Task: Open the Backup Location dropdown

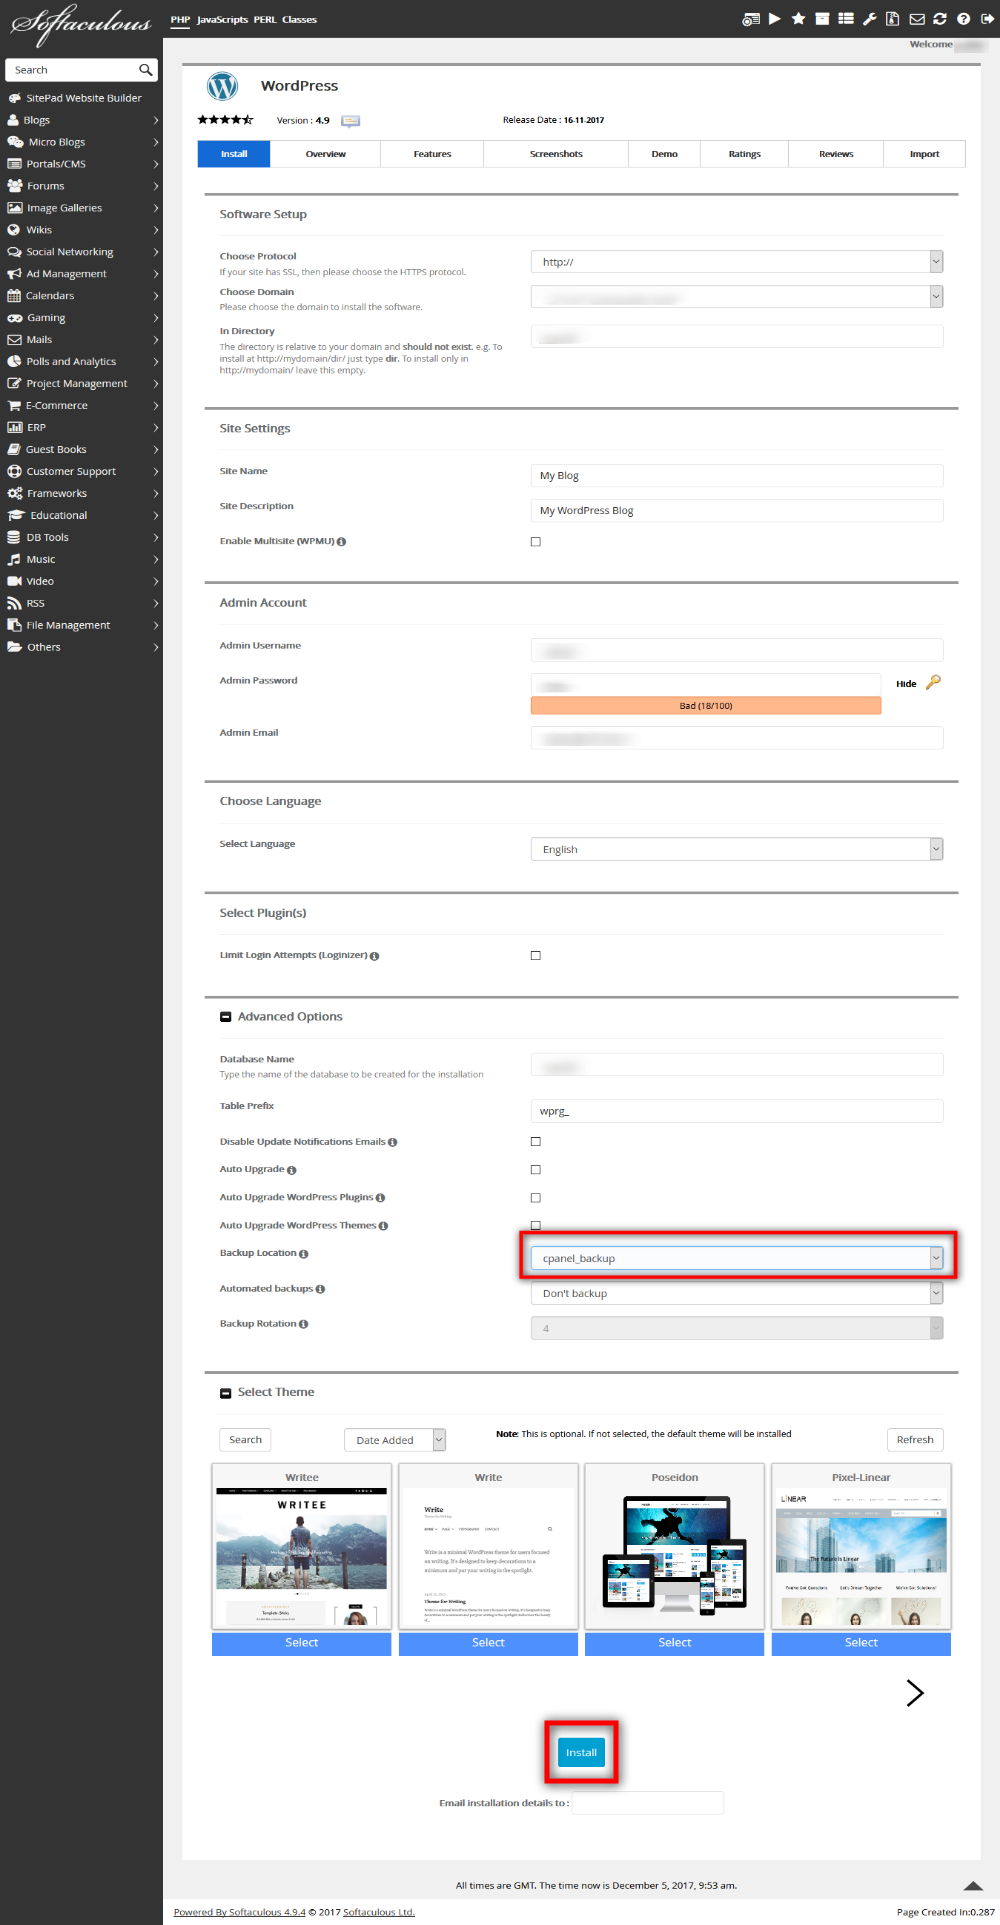Action: pos(737,1258)
